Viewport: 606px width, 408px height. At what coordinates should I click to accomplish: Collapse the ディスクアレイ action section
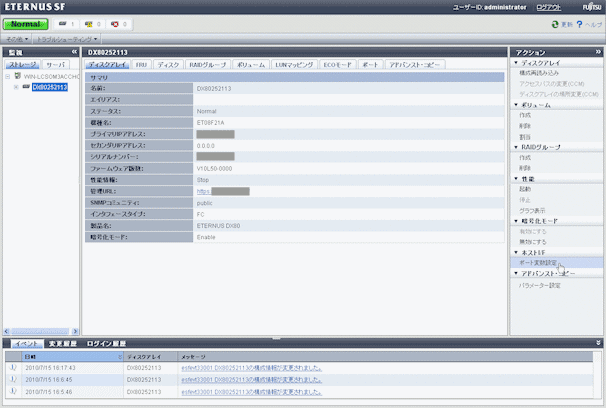[x=516, y=63]
